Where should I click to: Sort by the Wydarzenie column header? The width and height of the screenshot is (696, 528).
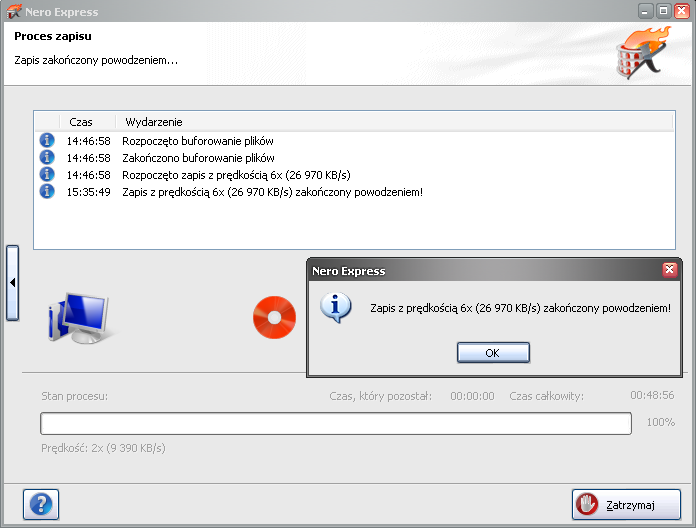coord(394,122)
